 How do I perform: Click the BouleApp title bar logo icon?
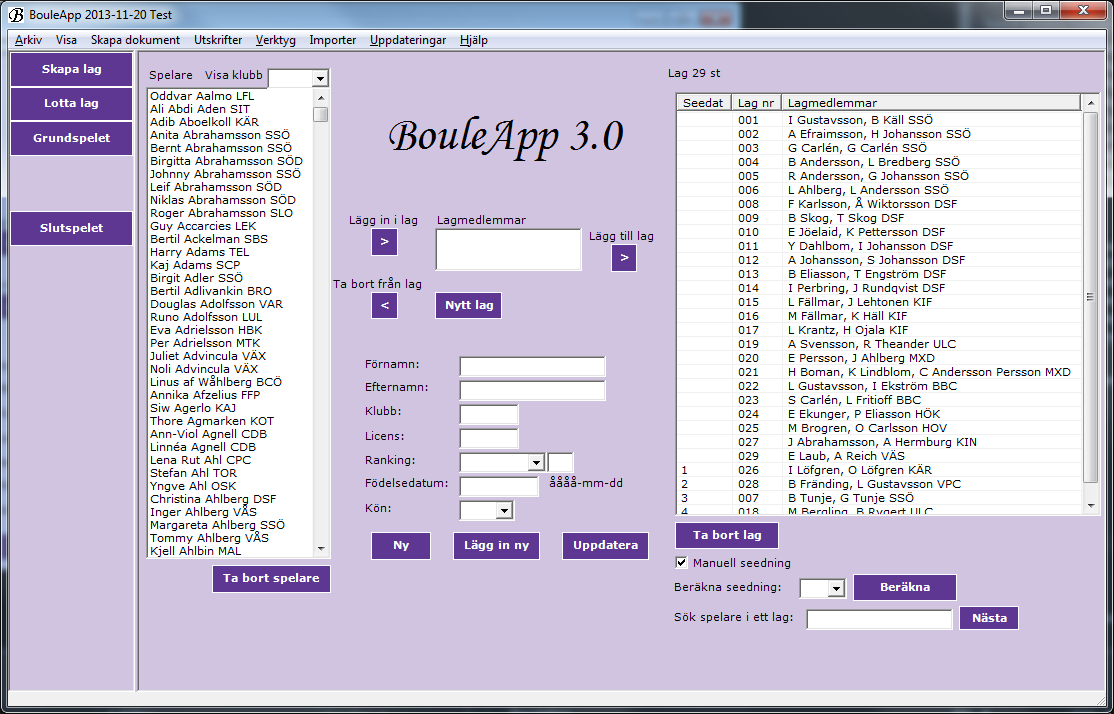point(16,14)
